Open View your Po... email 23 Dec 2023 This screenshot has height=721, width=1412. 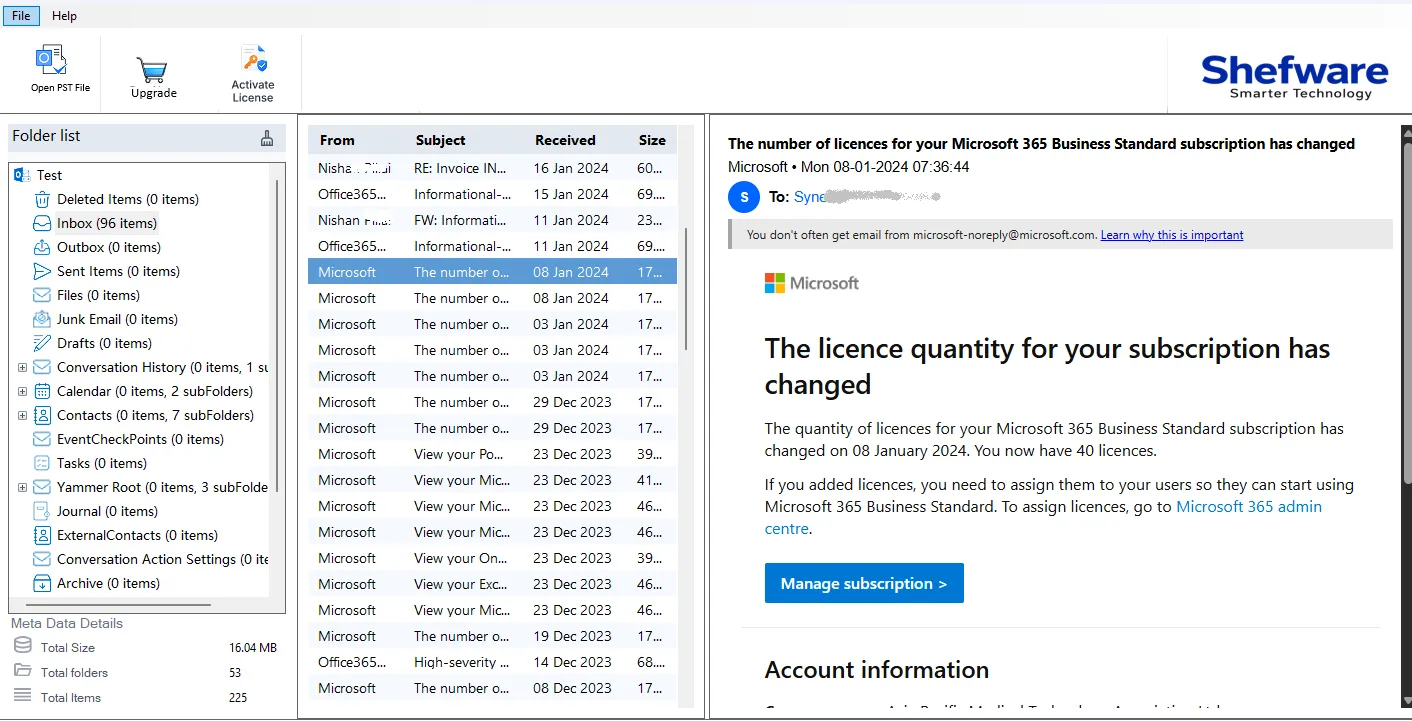tap(492, 454)
